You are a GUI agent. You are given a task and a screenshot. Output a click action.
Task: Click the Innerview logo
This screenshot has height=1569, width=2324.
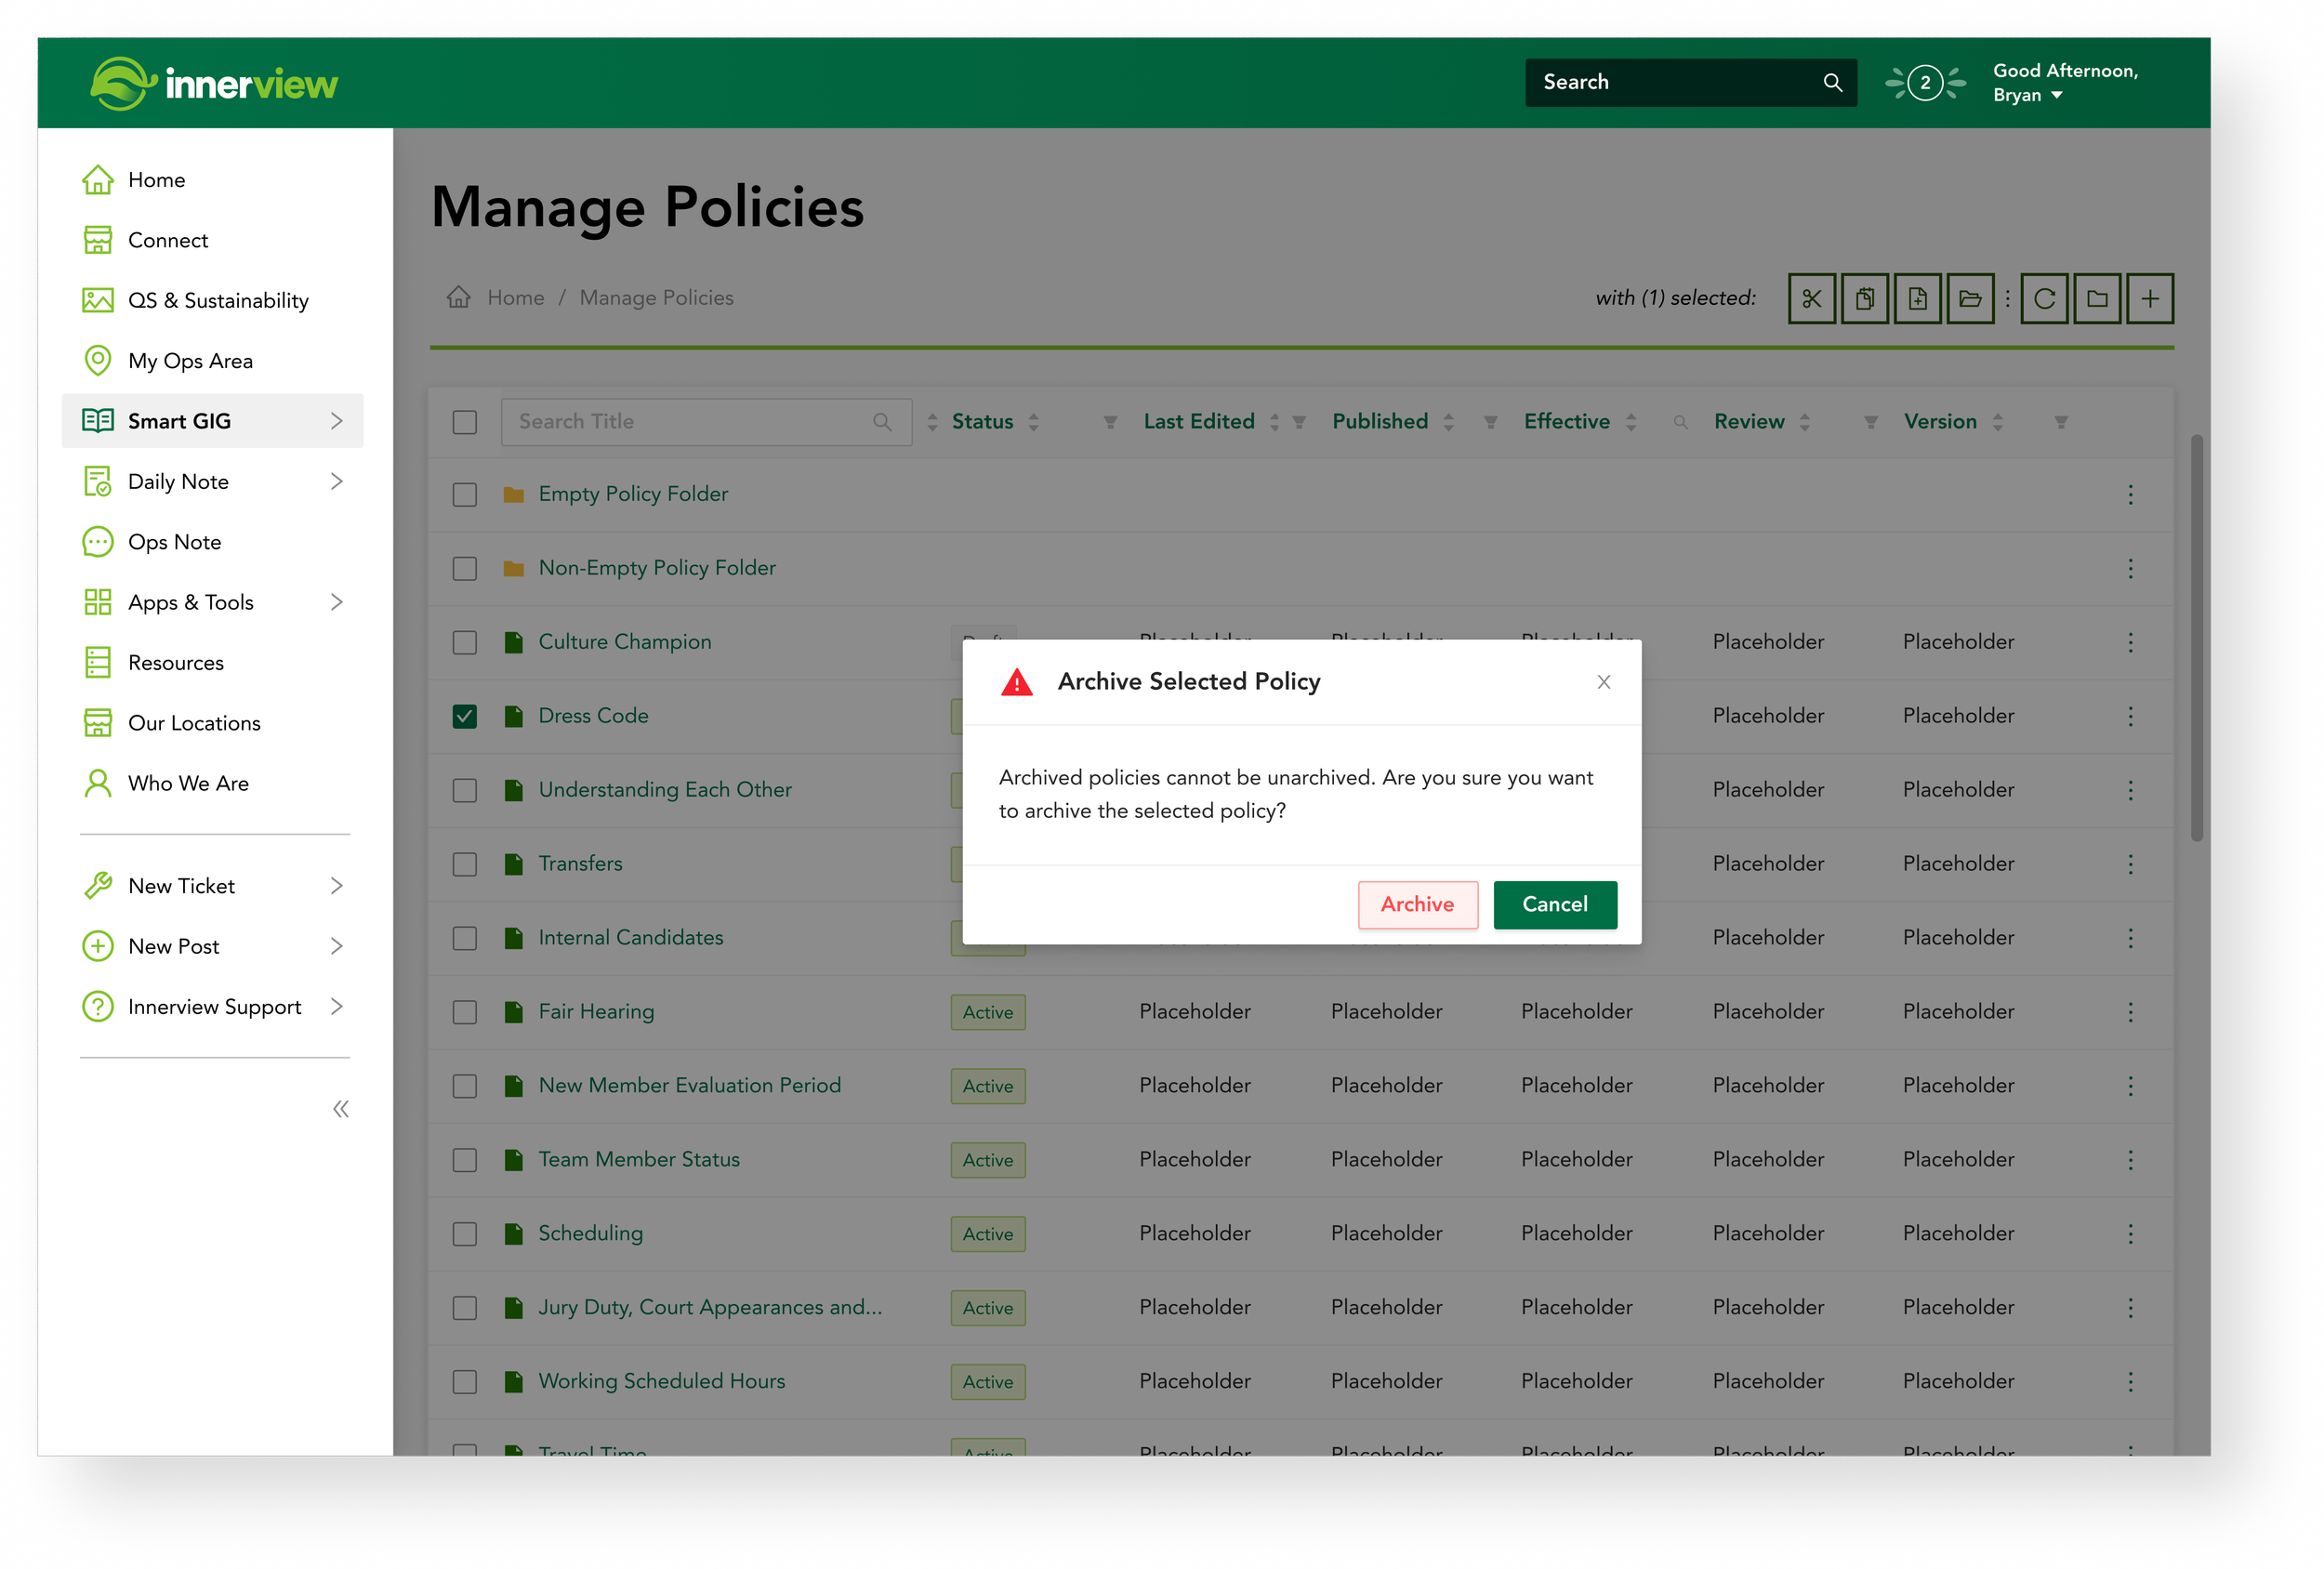click(214, 83)
